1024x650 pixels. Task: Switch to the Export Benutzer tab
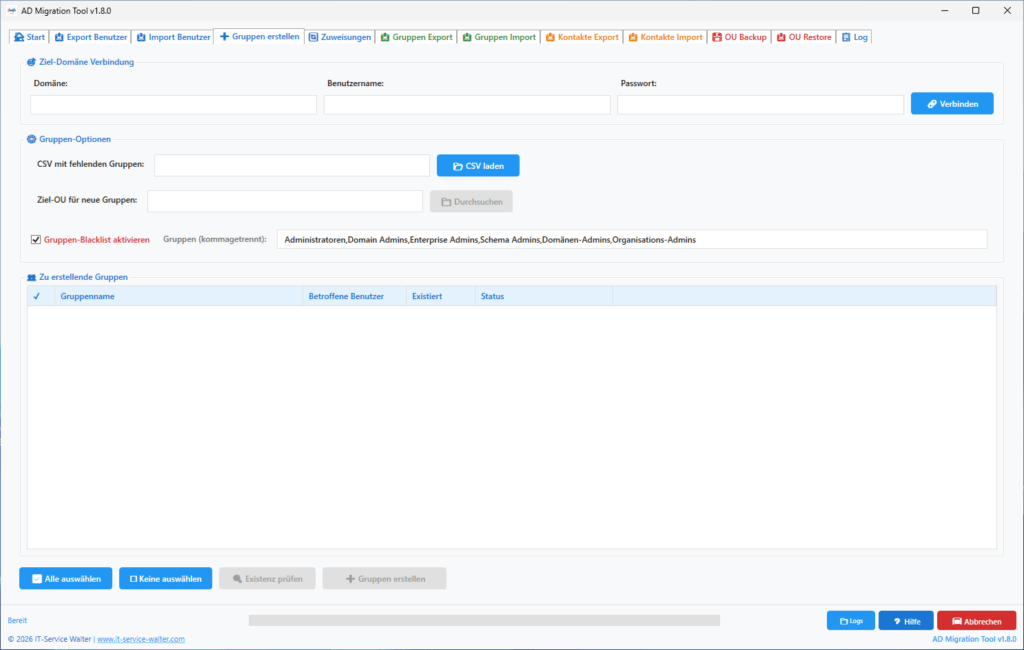click(x=91, y=37)
